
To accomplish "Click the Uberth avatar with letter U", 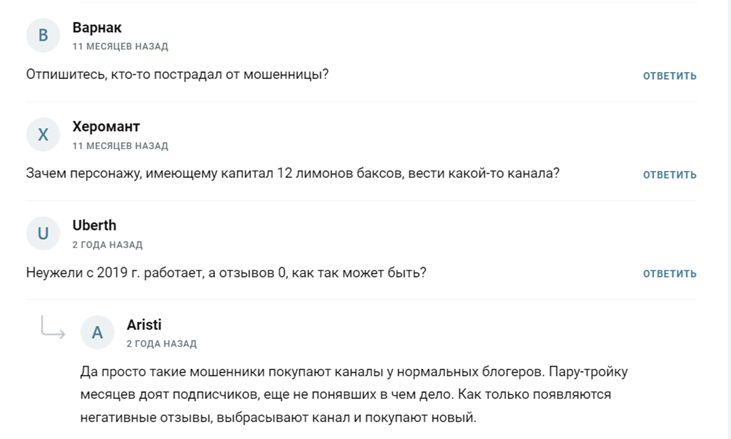I will [x=43, y=233].
